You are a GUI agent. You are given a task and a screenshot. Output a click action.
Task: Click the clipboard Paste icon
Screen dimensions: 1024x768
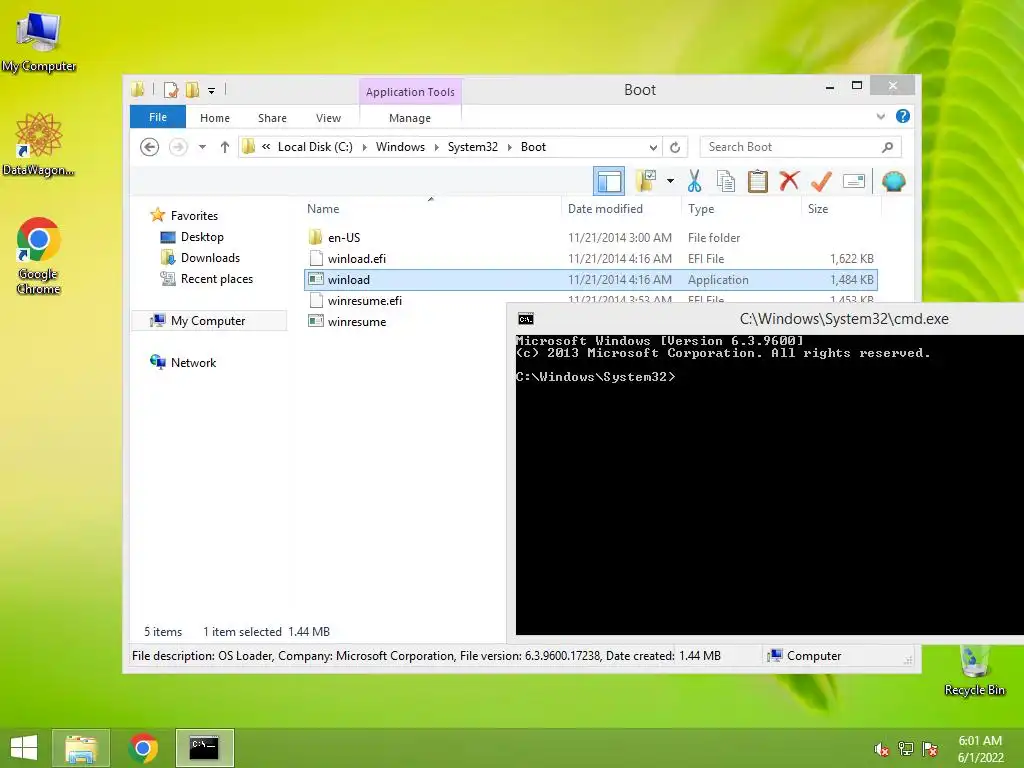click(758, 181)
